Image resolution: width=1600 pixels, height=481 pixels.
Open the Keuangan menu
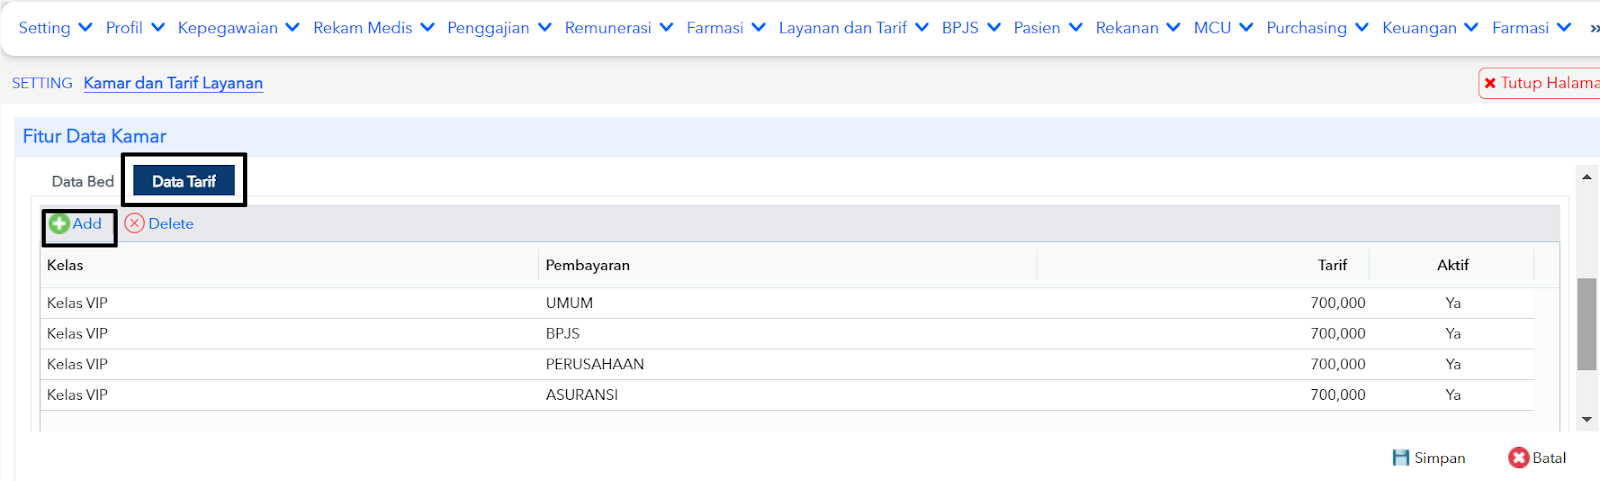point(1430,28)
